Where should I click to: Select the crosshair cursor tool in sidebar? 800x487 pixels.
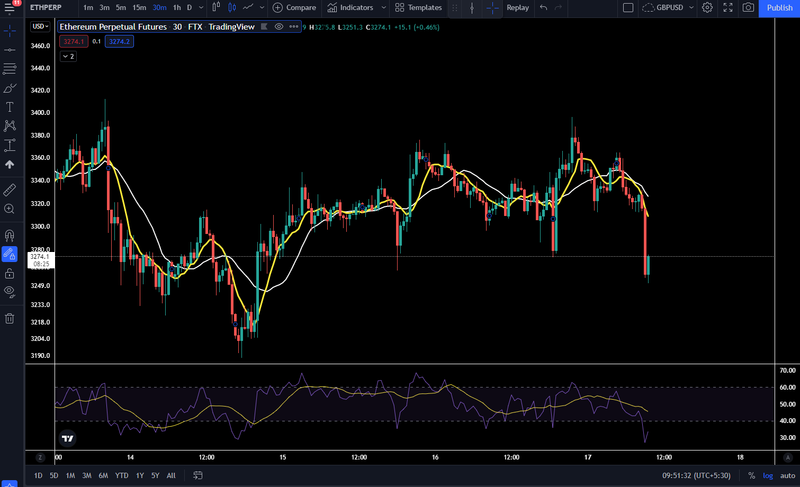click(9, 31)
